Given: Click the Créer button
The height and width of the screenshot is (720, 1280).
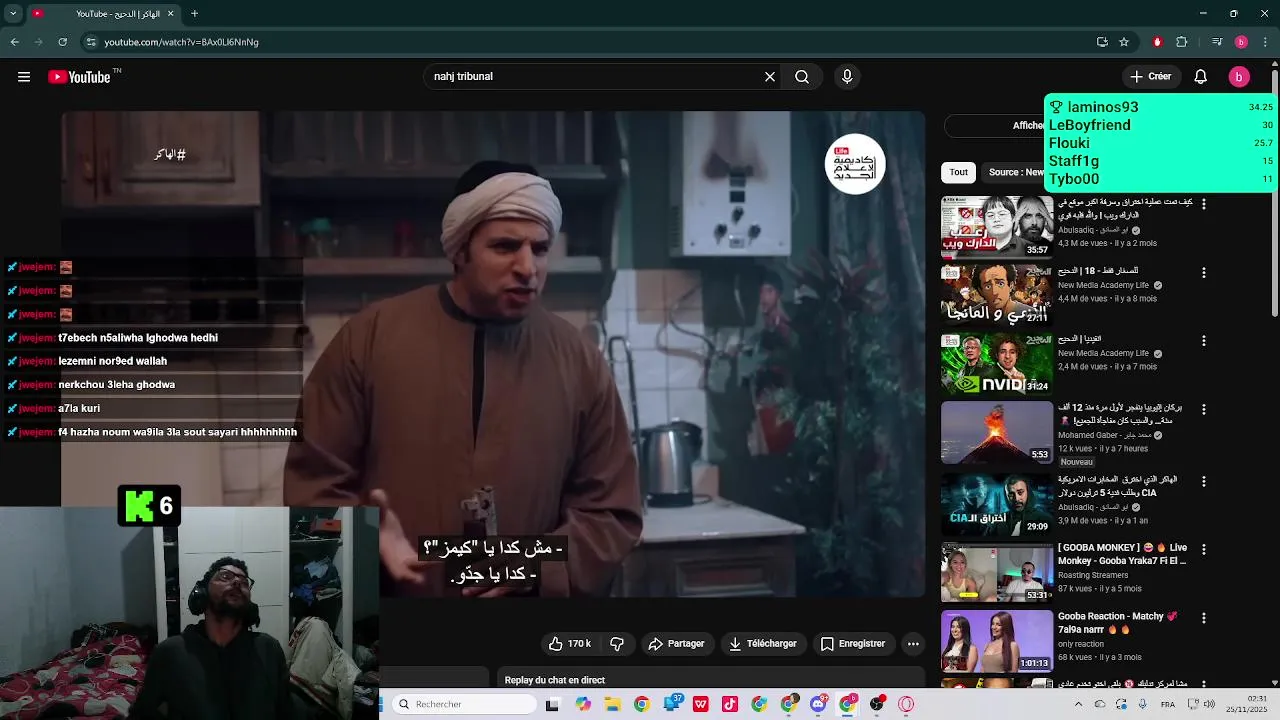Looking at the screenshot, I should point(1150,77).
